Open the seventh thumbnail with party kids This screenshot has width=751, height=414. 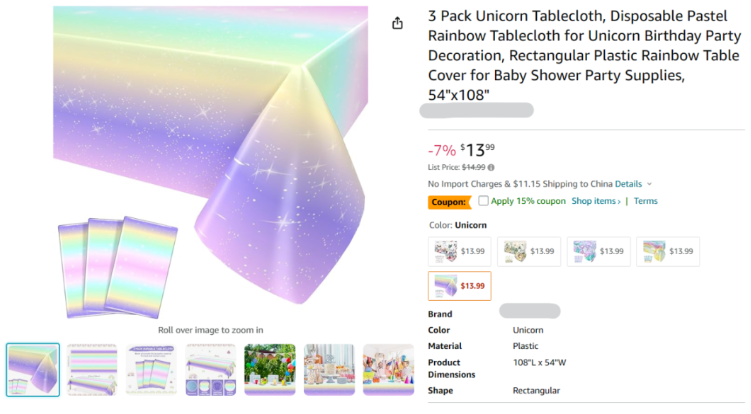click(388, 369)
